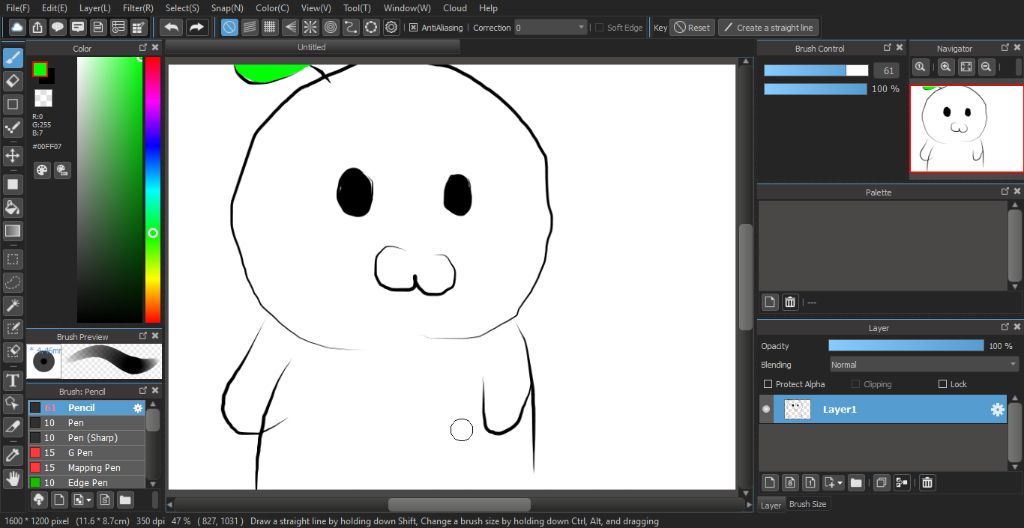Click the Reset button
Screen dimensions: 1024x528
click(692, 27)
